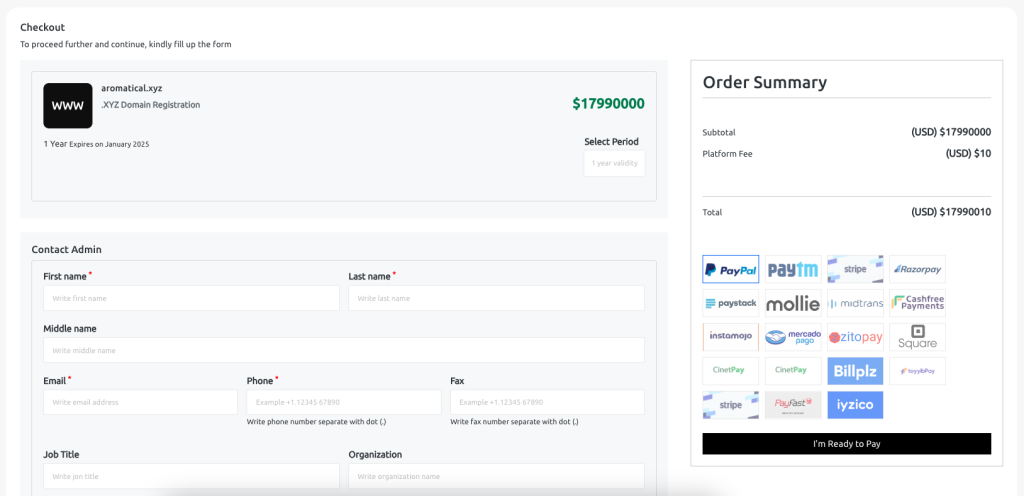The width and height of the screenshot is (1024, 496).
Task: Click the Contact Admin section heading
Action: click(x=67, y=249)
